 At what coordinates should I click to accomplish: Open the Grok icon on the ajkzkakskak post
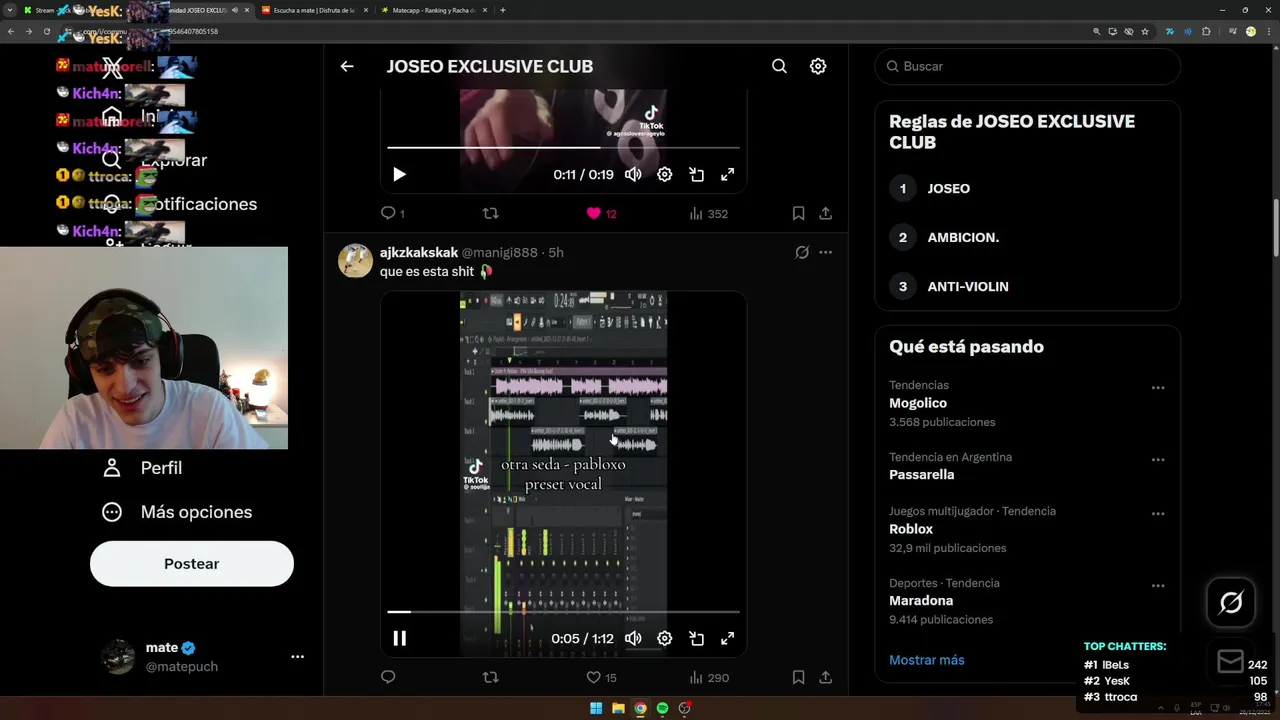[x=802, y=253]
